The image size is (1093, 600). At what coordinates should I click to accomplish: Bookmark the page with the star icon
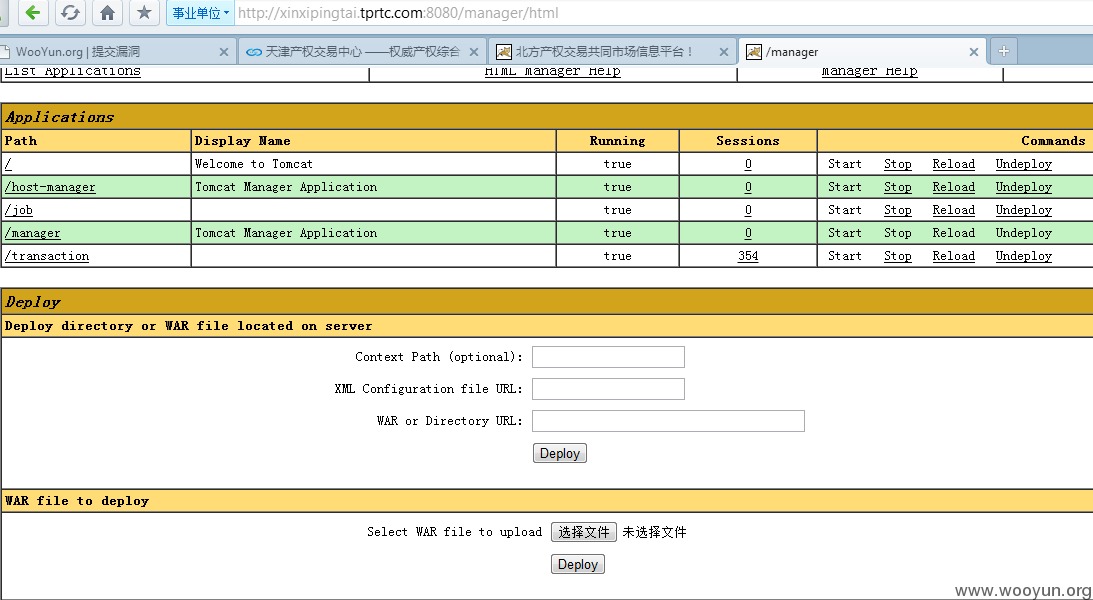pyautogui.click(x=144, y=13)
